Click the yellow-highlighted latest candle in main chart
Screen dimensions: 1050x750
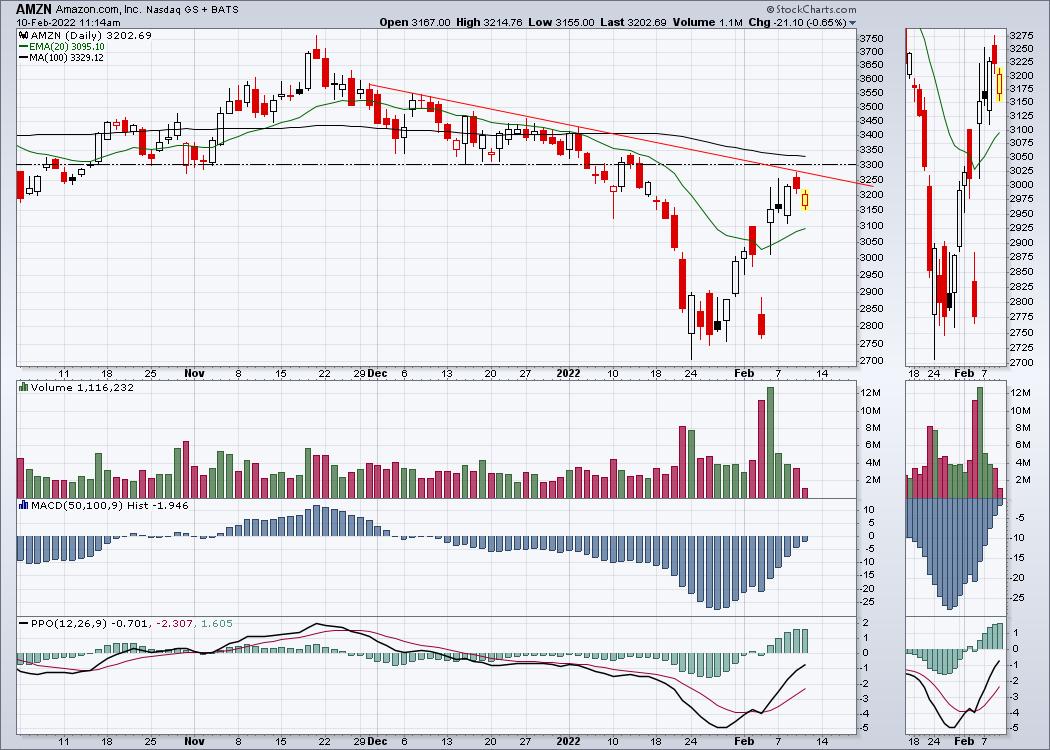pos(805,200)
